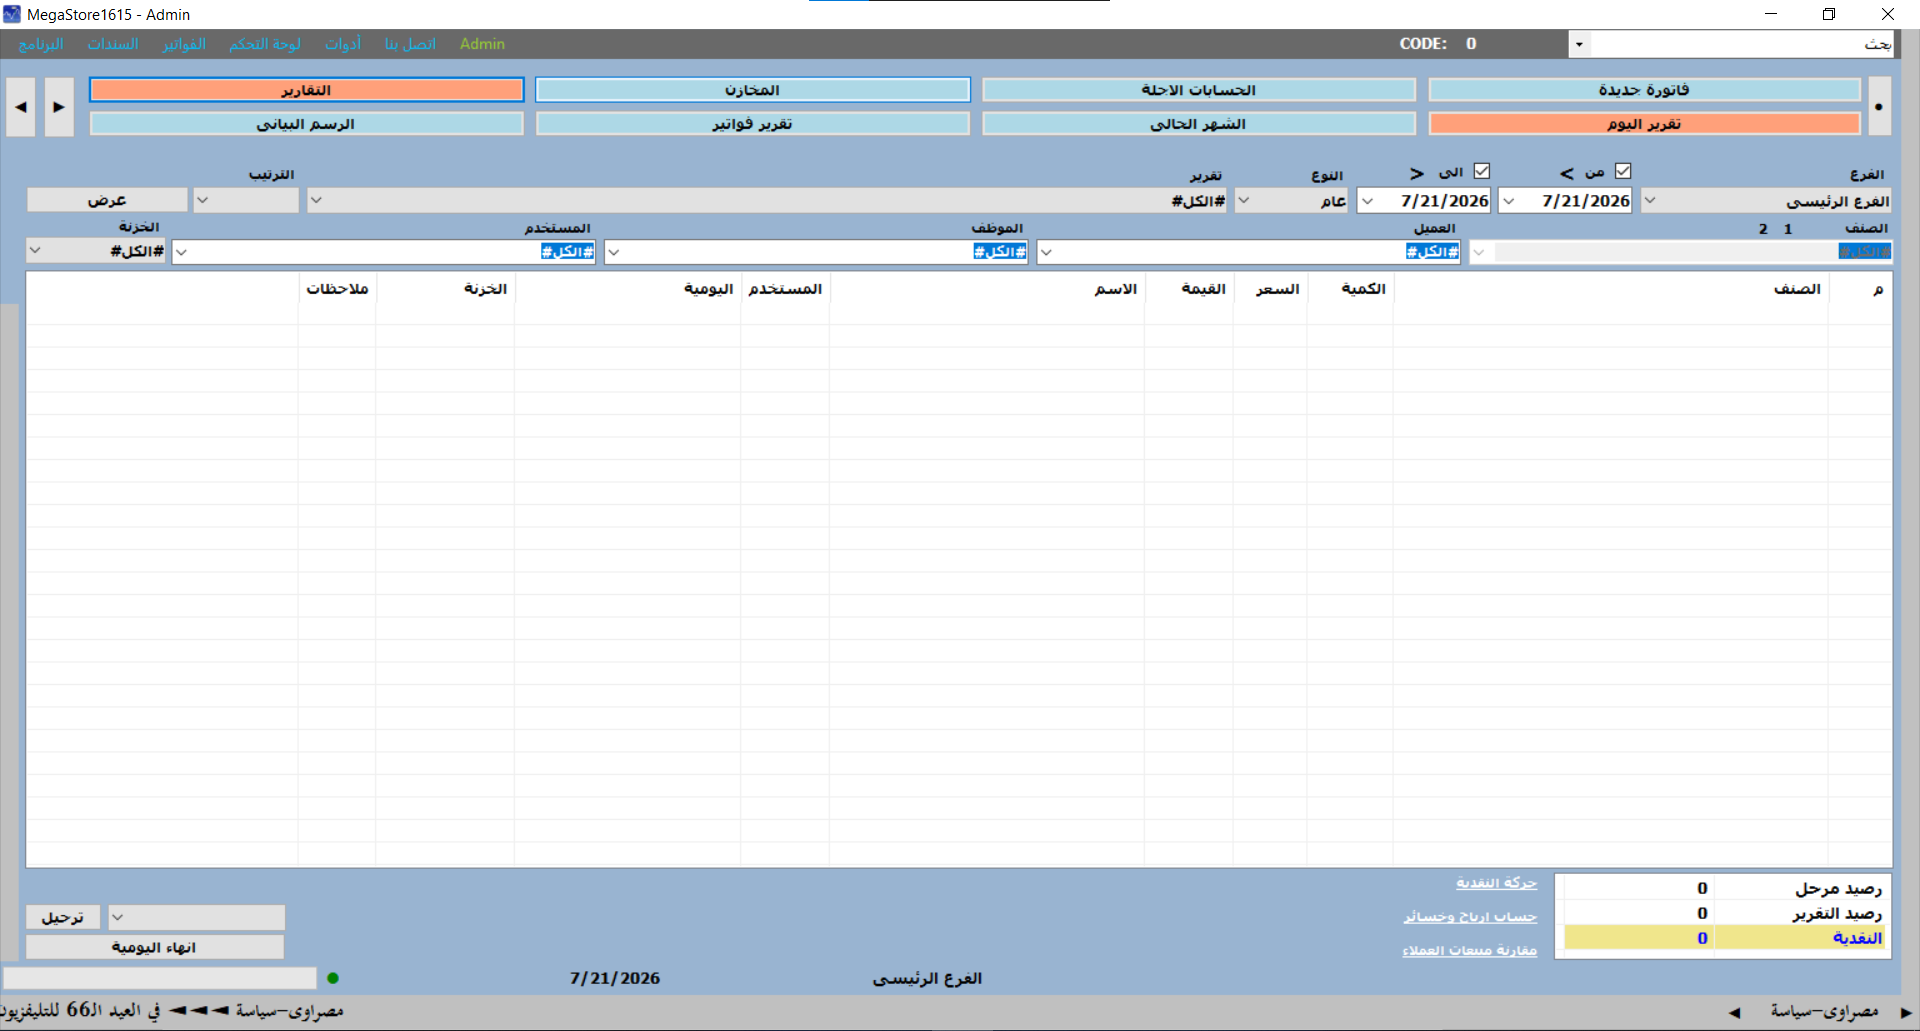Viewport: 1920px width, 1031px height.
Task: Open the الحسابات الاجلة tab
Action: click(1199, 90)
